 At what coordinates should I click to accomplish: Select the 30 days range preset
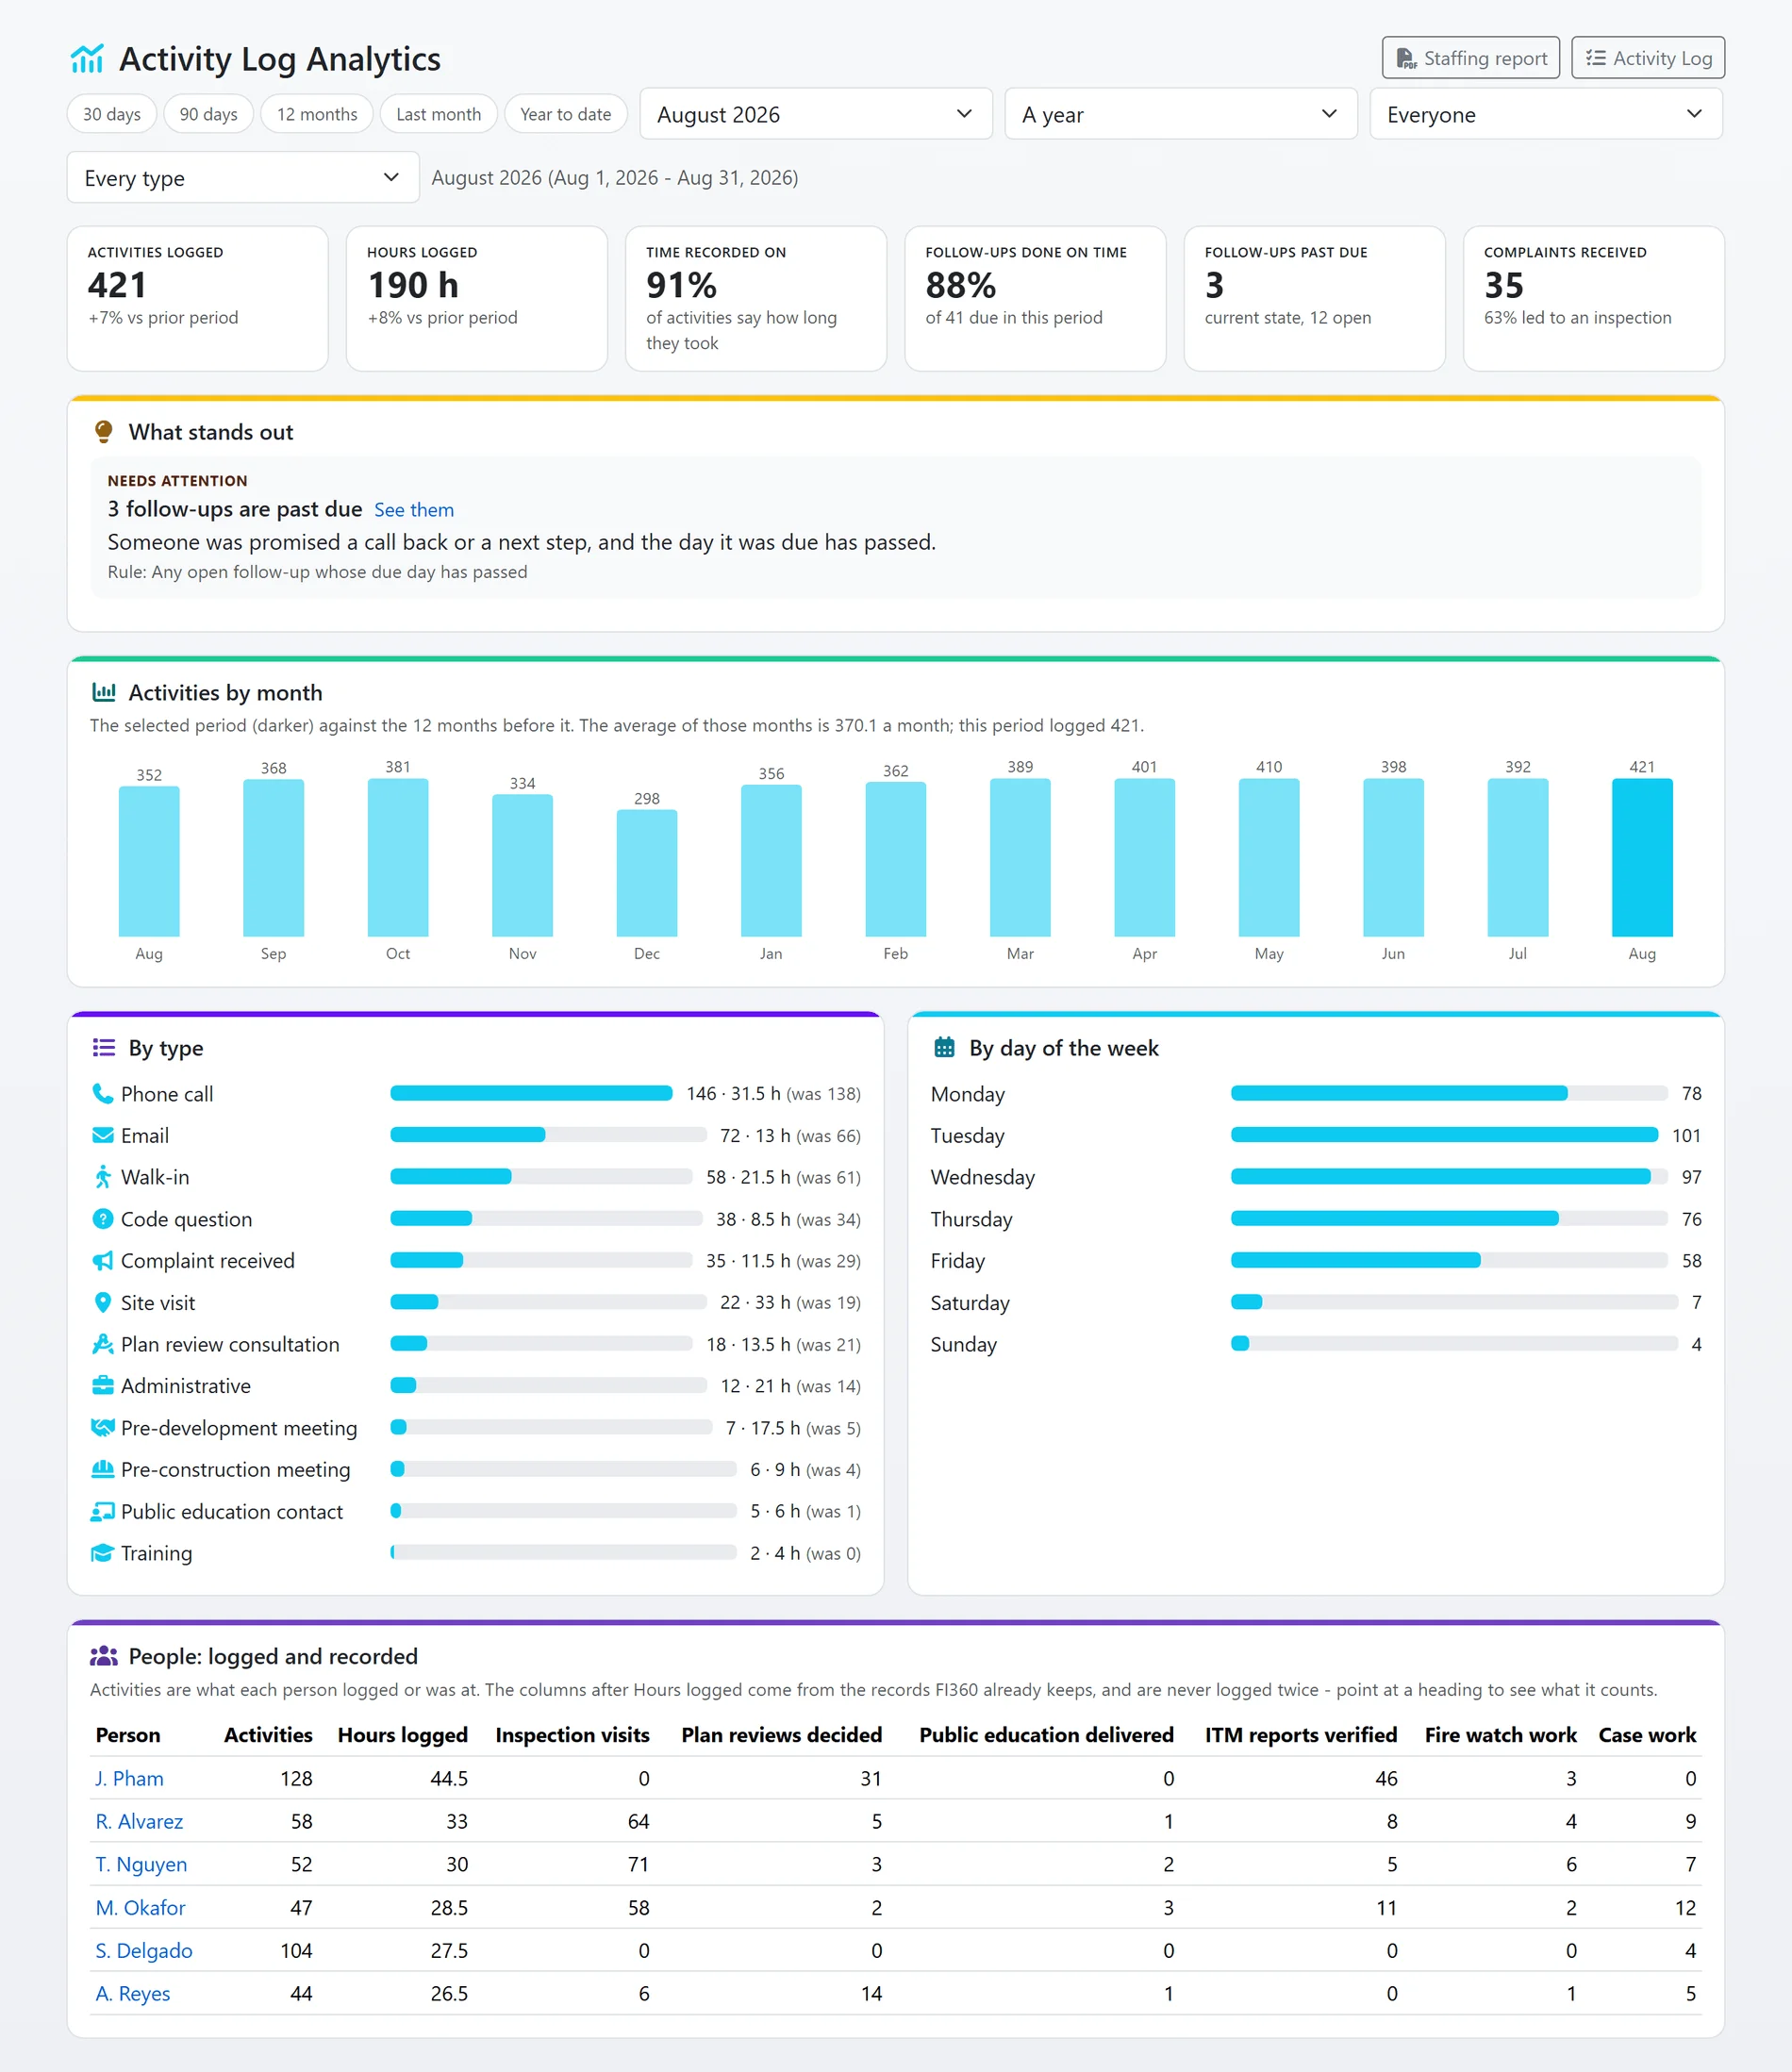pyautogui.click(x=112, y=114)
